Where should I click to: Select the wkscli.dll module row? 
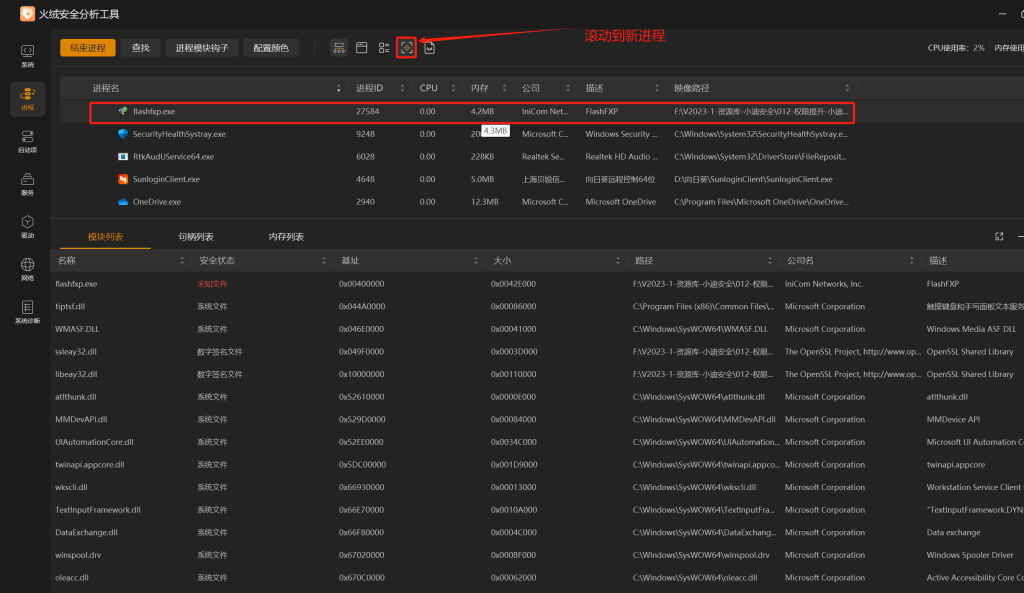(537, 487)
